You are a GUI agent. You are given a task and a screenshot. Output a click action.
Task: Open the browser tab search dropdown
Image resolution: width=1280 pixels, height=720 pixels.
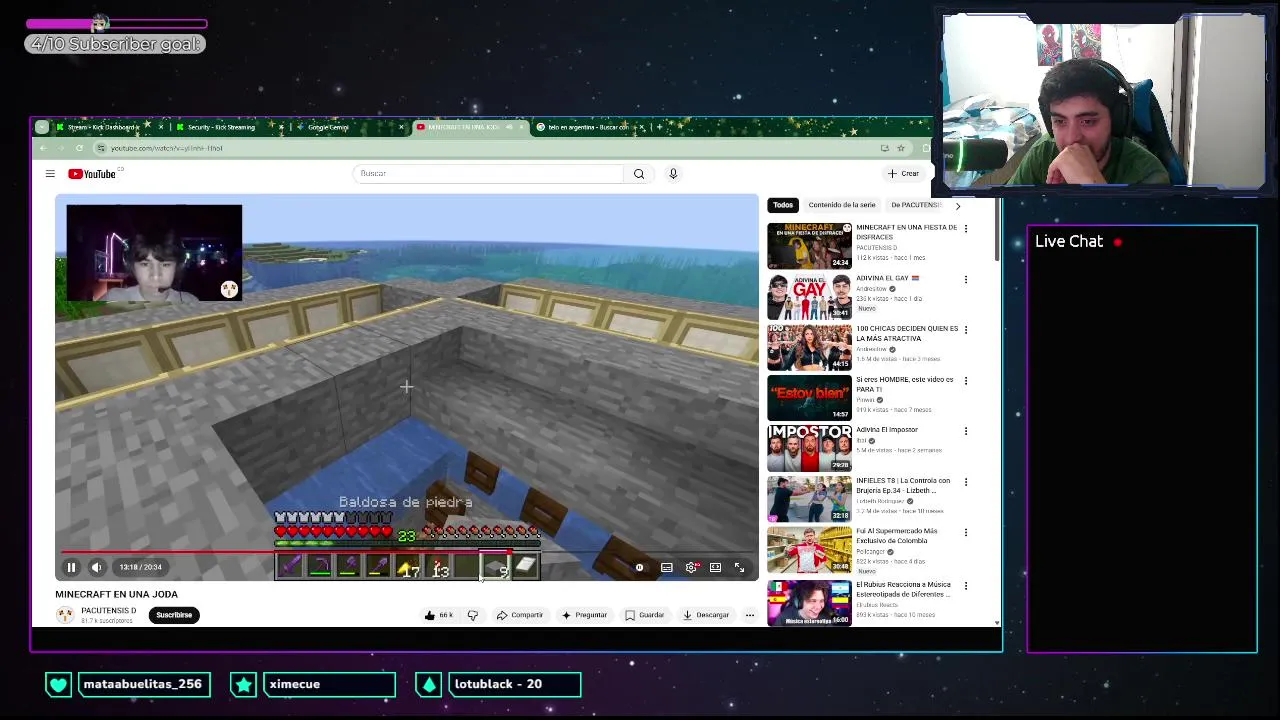point(41,127)
